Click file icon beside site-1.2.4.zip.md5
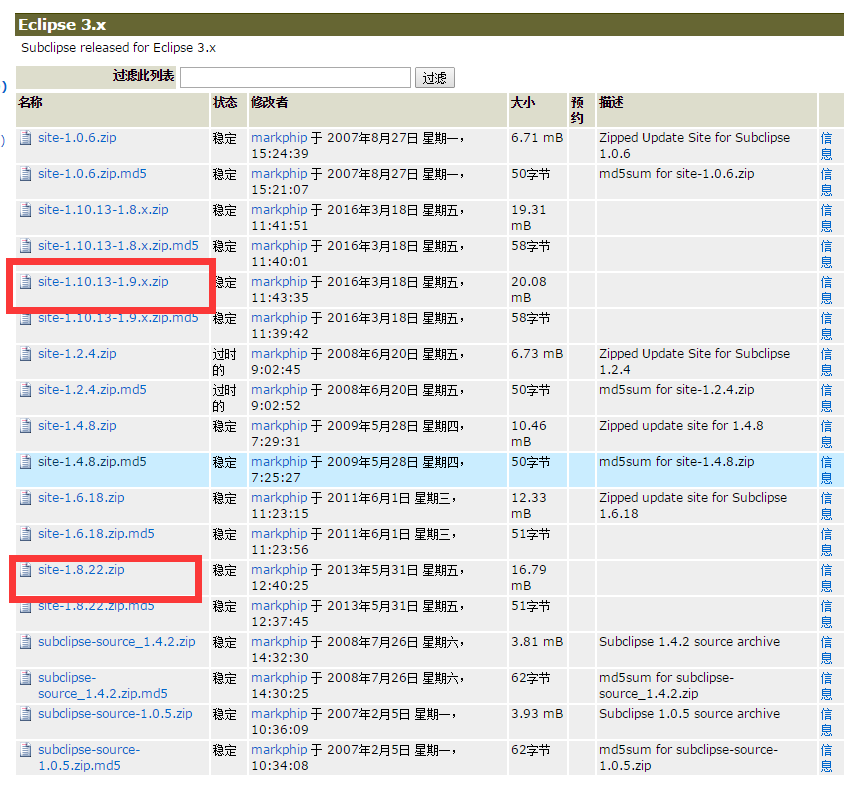 (25, 390)
